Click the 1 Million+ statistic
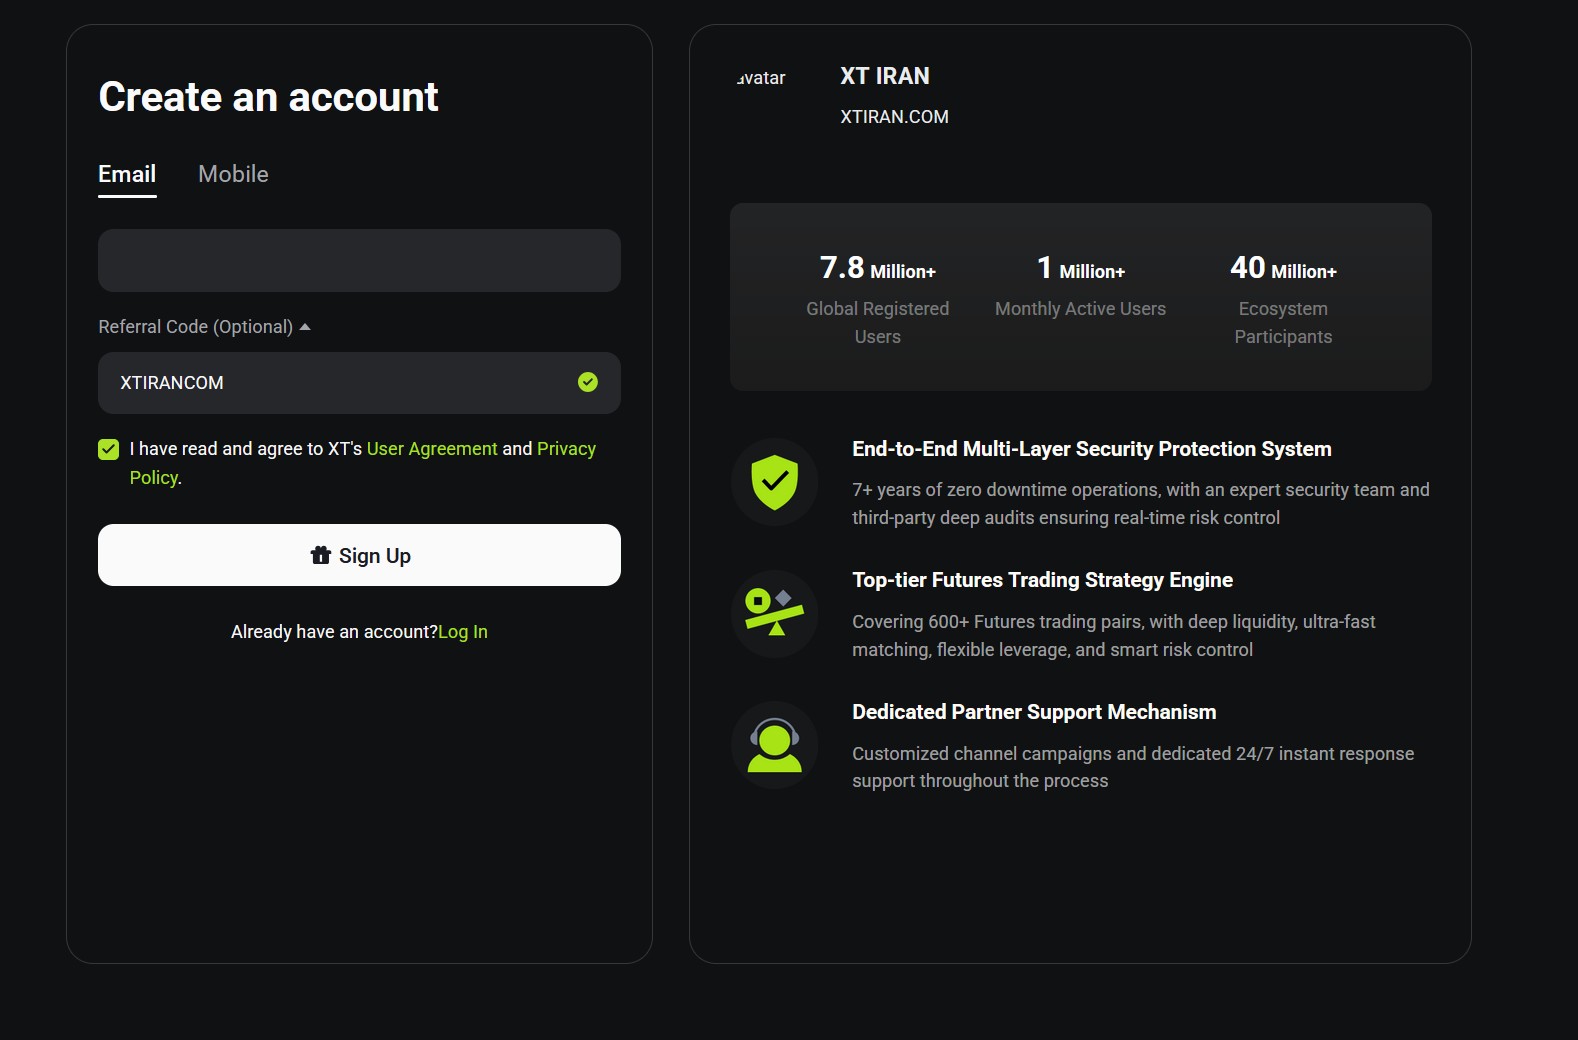This screenshot has height=1040, width=1578. tap(1081, 268)
